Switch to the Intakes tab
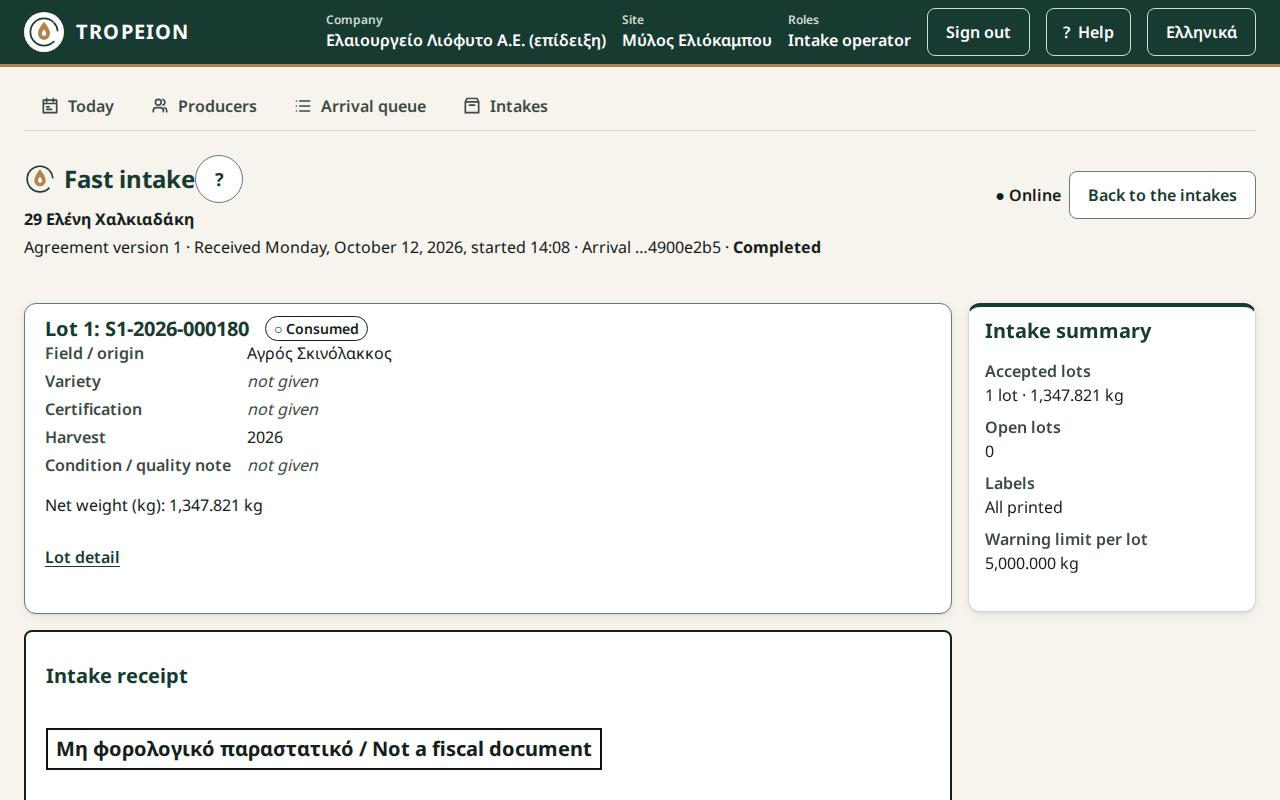The height and width of the screenshot is (800, 1280). coord(506,106)
